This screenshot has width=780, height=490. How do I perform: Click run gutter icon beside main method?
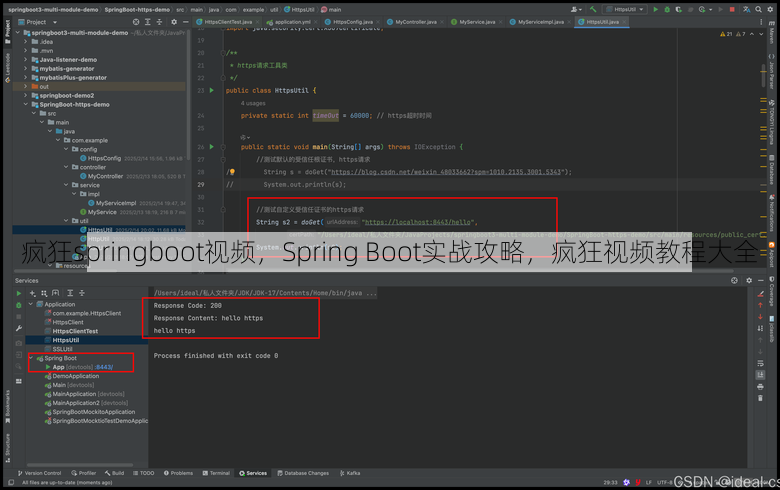click(x=211, y=147)
